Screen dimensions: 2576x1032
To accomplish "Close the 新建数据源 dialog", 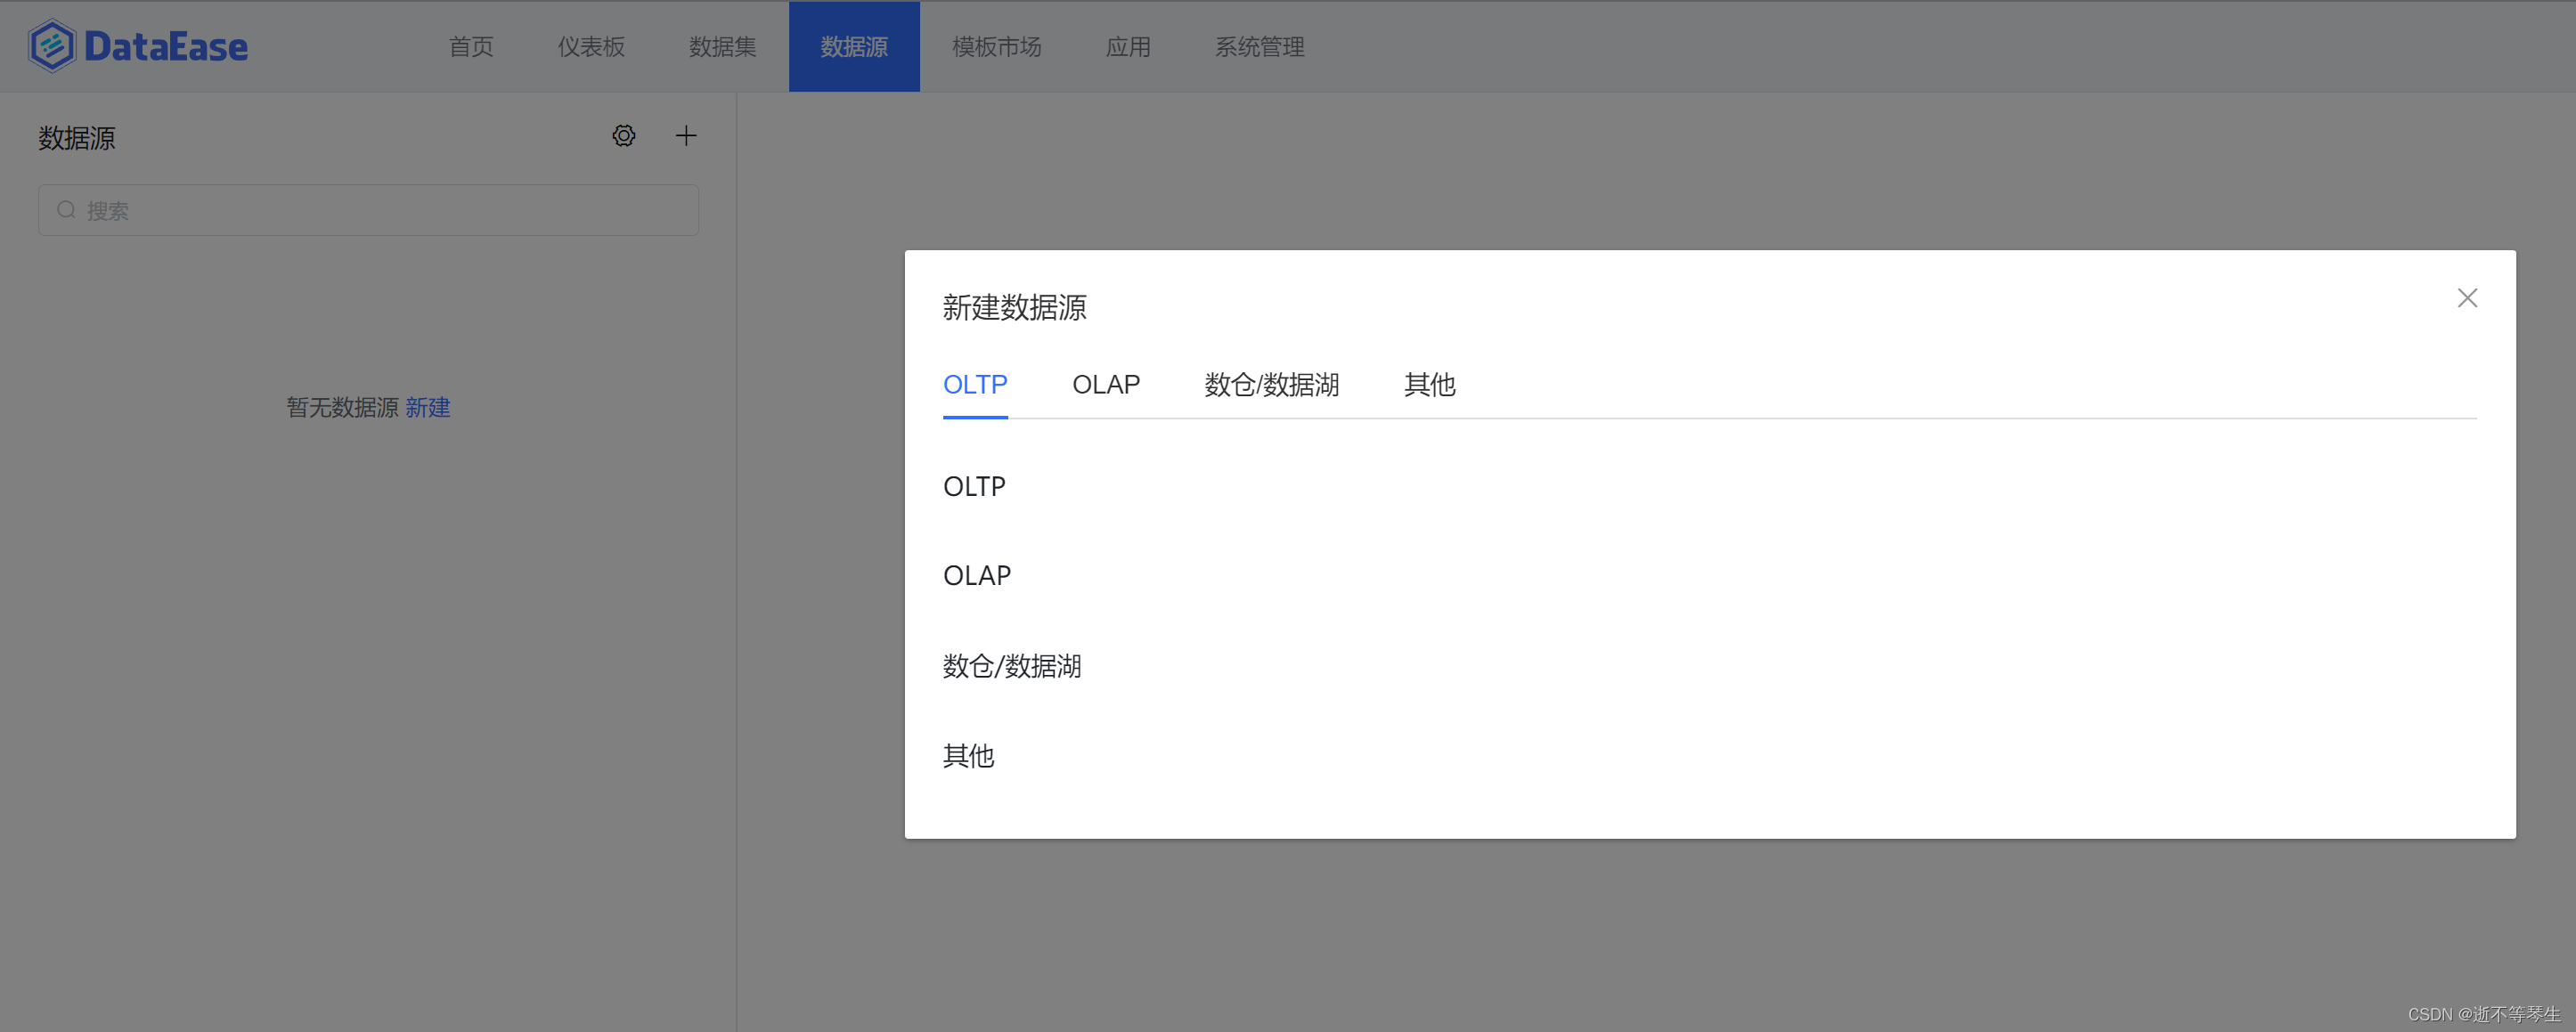I will [x=2467, y=298].
